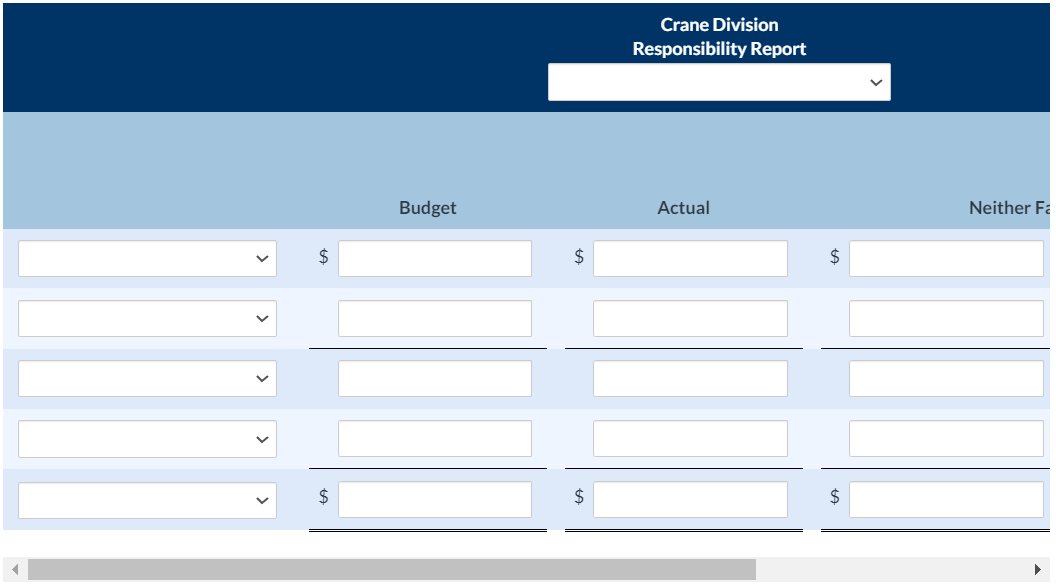Click the fourth row Actual amount field
1056x586 pixels.
pos(689,438)
